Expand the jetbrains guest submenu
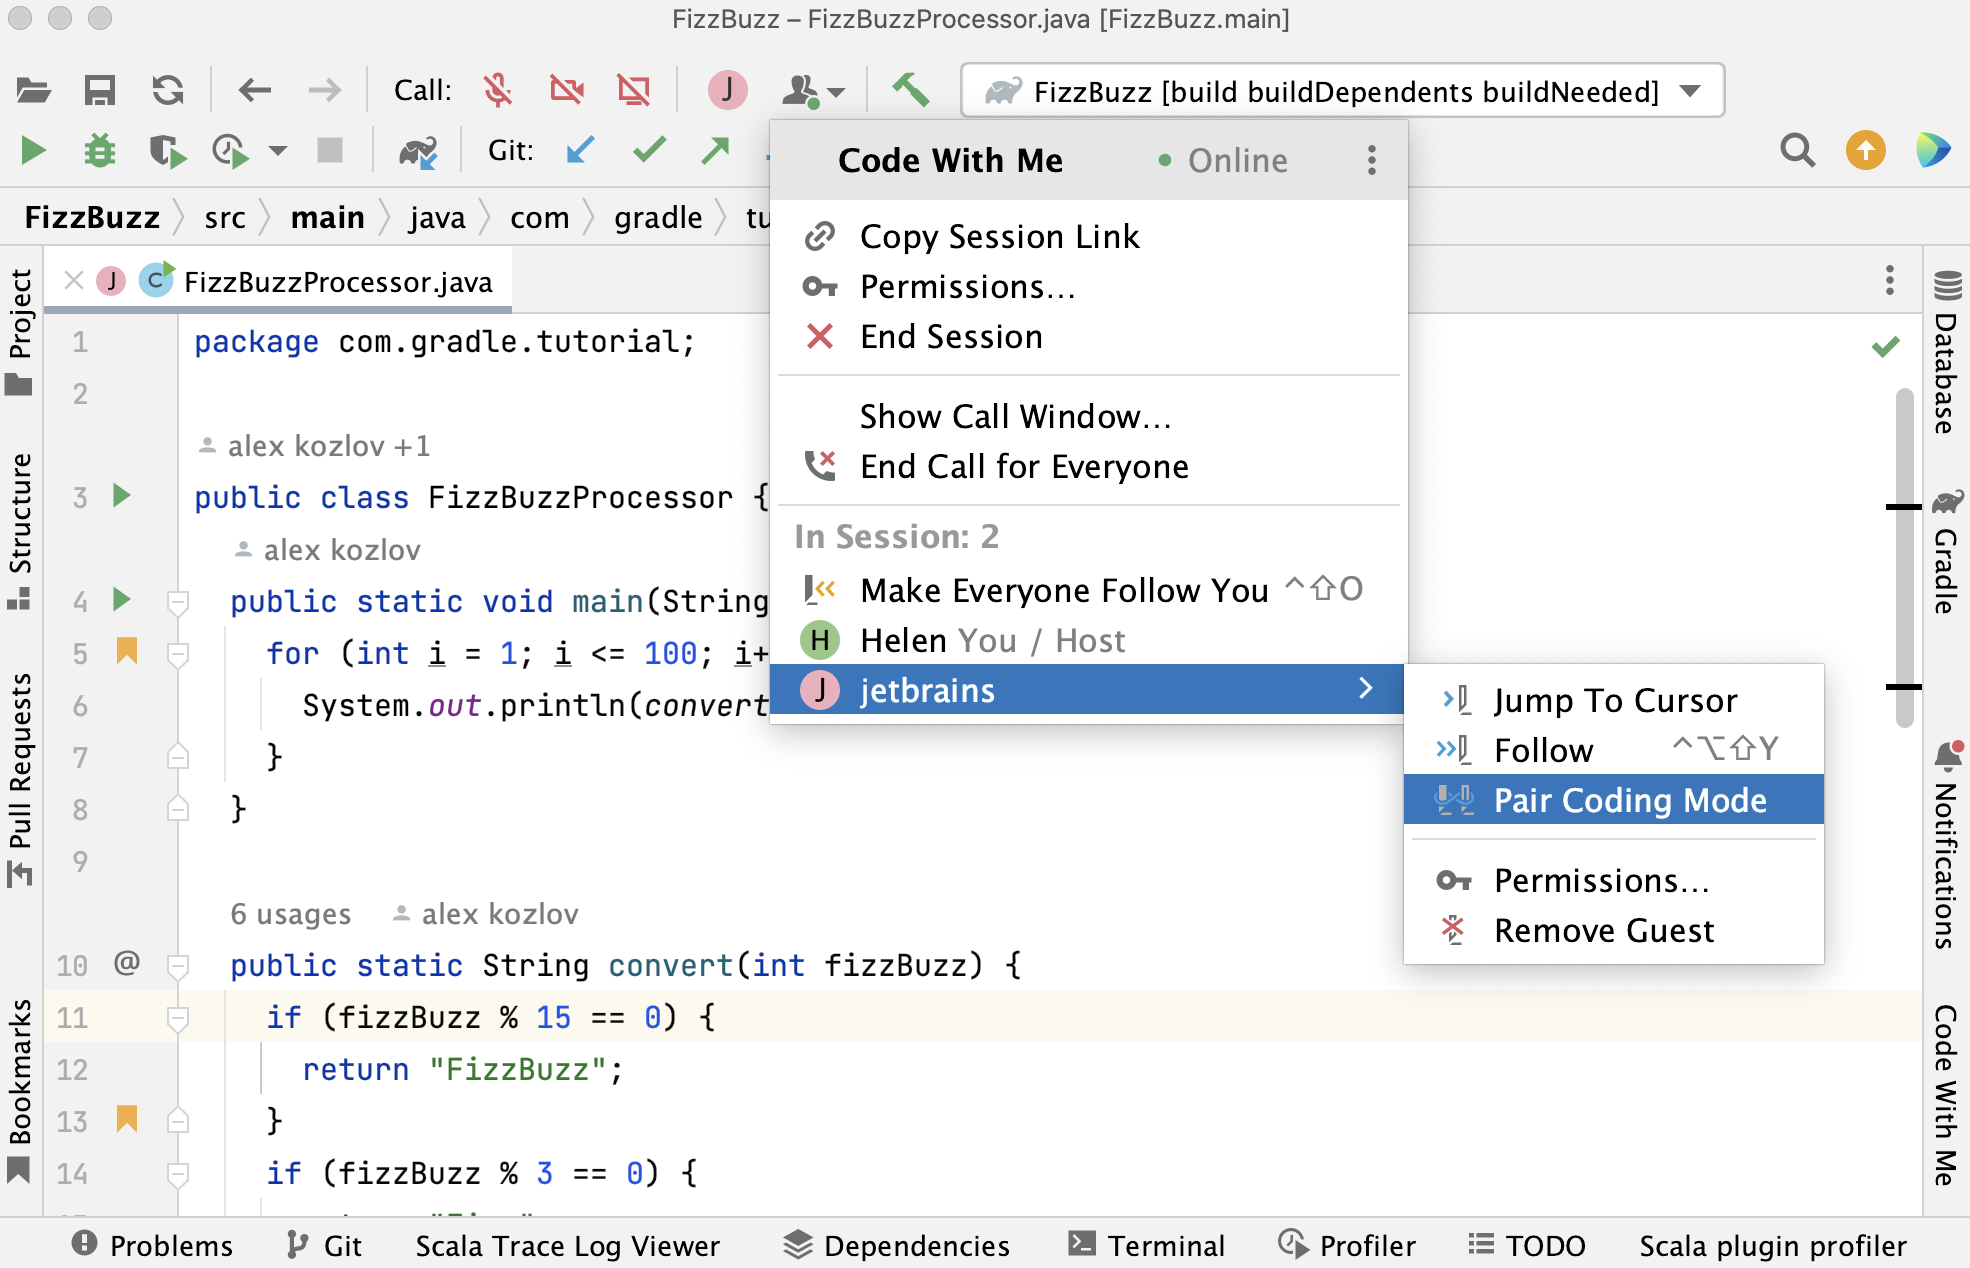This screenshot has width=1970, height=1268. [x=1089, y=690]
